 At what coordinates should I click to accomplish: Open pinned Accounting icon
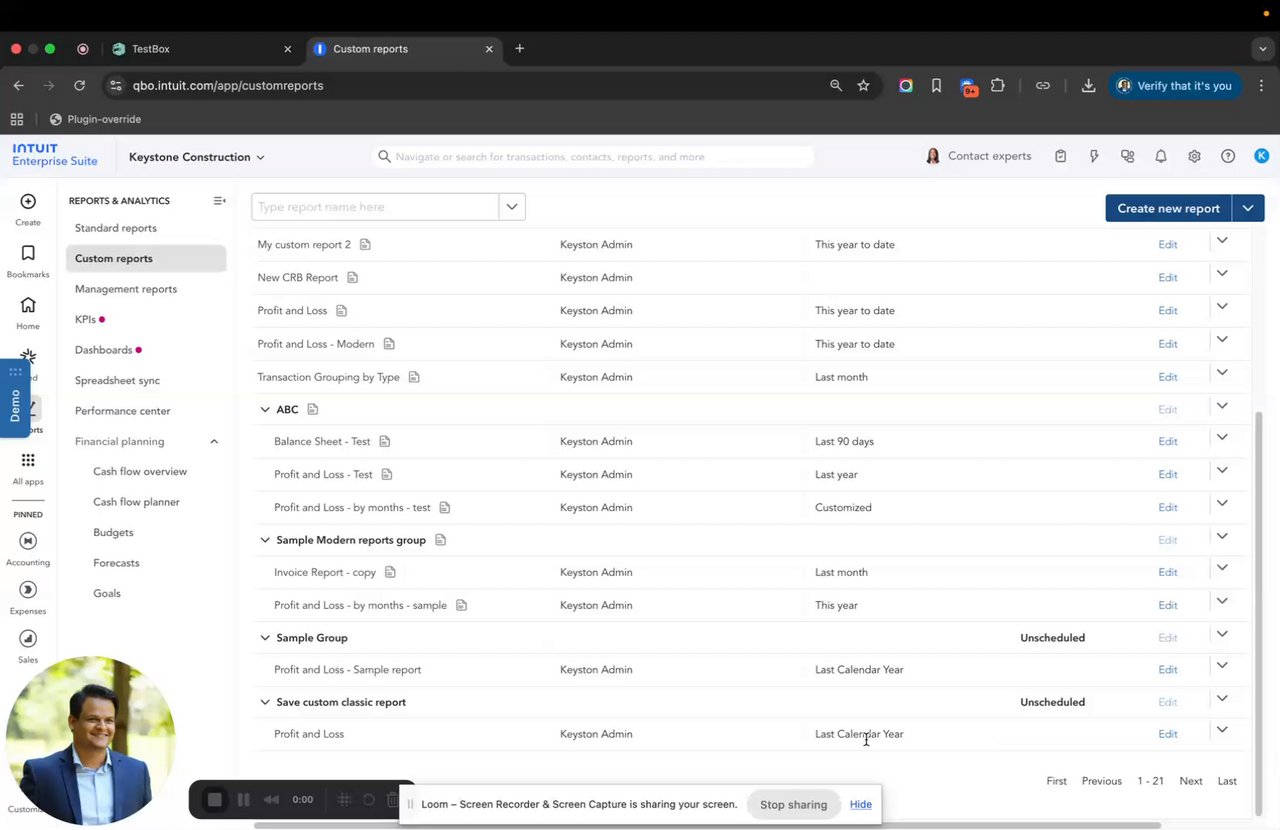click(28, 541)
